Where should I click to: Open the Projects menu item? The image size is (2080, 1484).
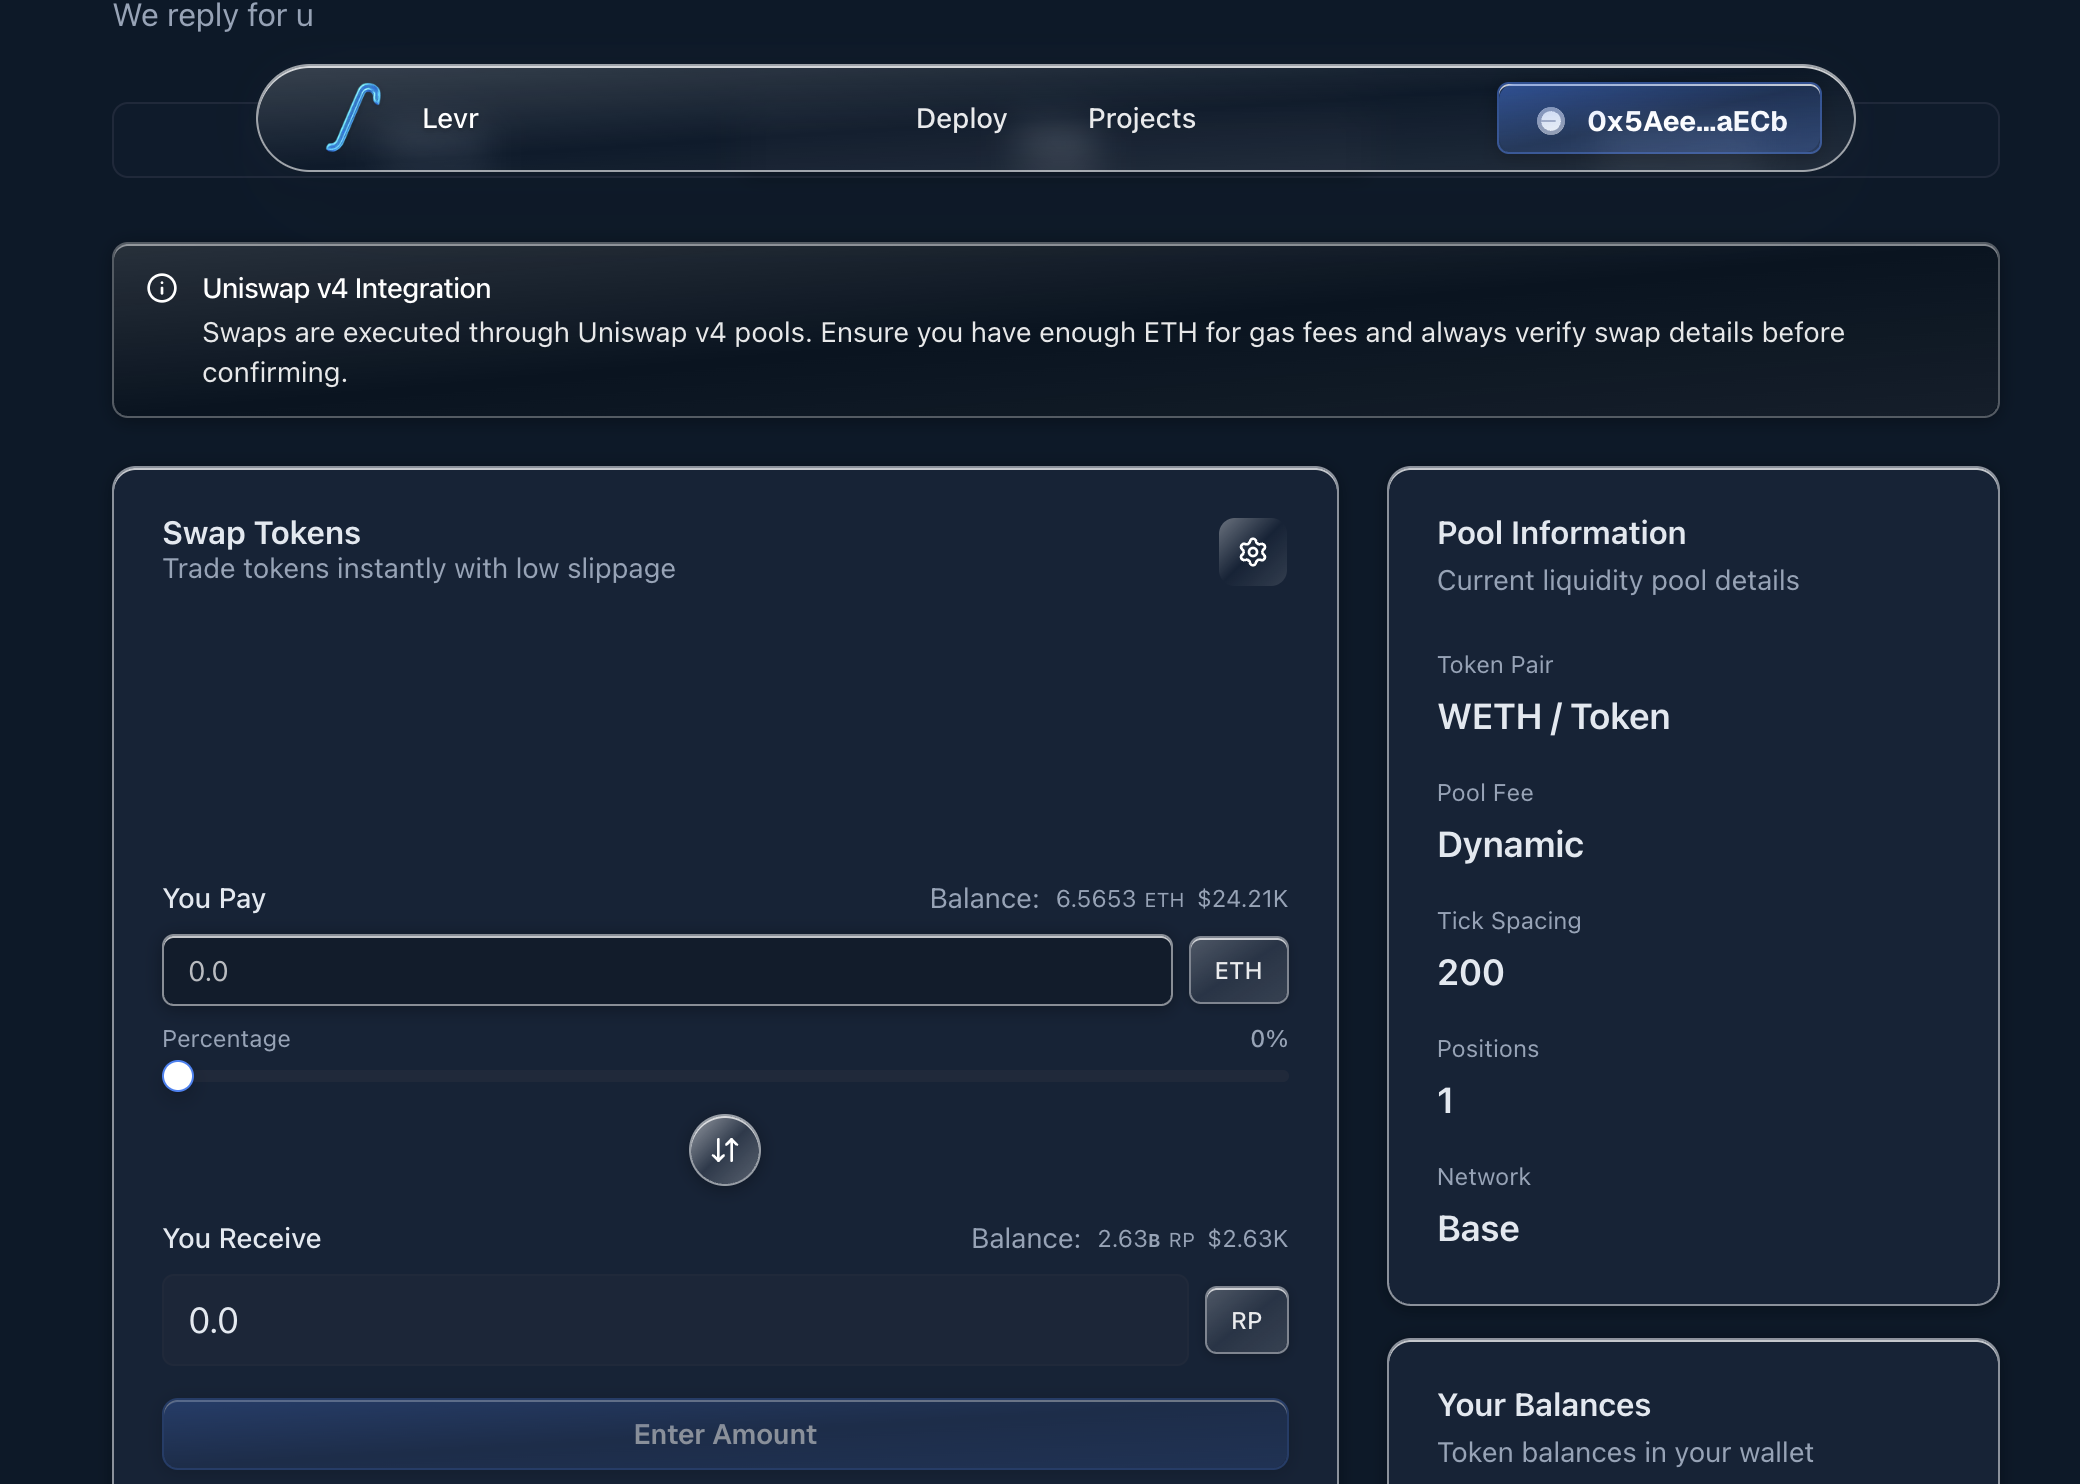[x=1141, y=118]
